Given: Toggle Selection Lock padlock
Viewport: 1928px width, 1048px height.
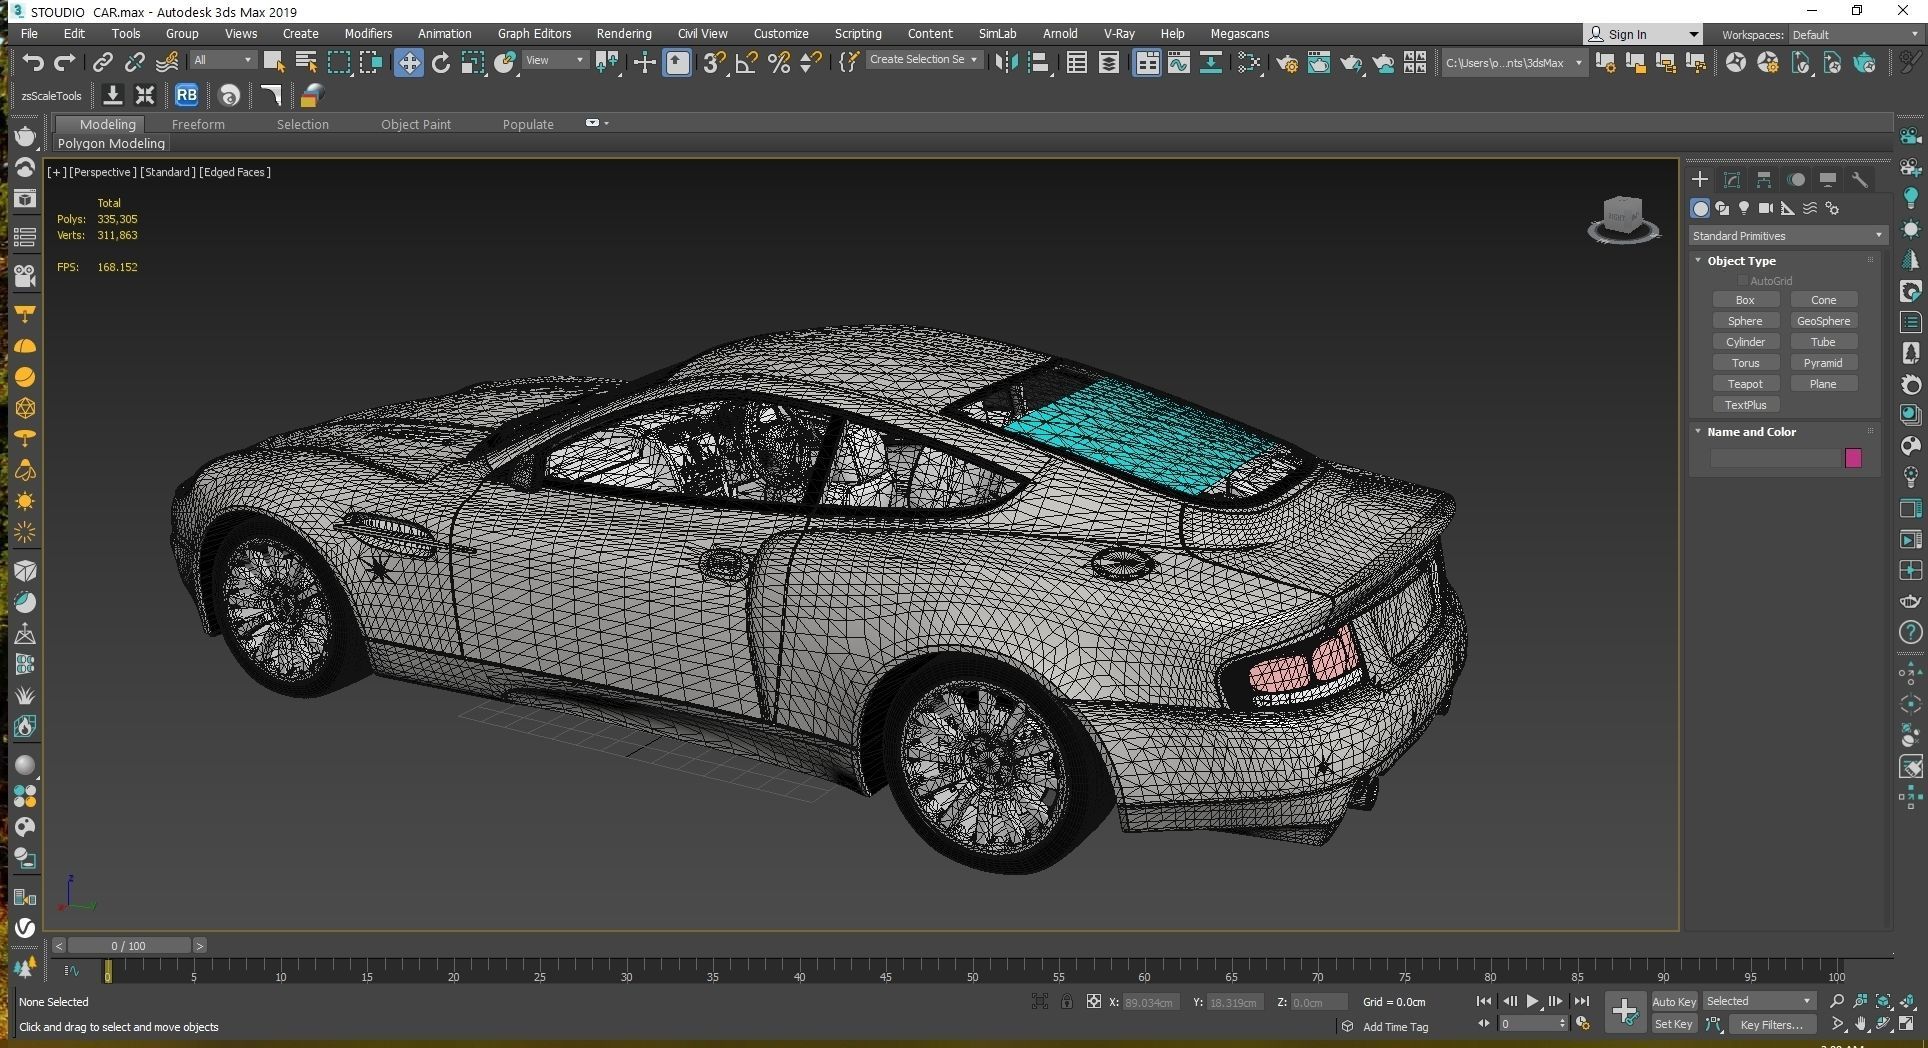Looking at the screenshot, I should (1067, 1001).
